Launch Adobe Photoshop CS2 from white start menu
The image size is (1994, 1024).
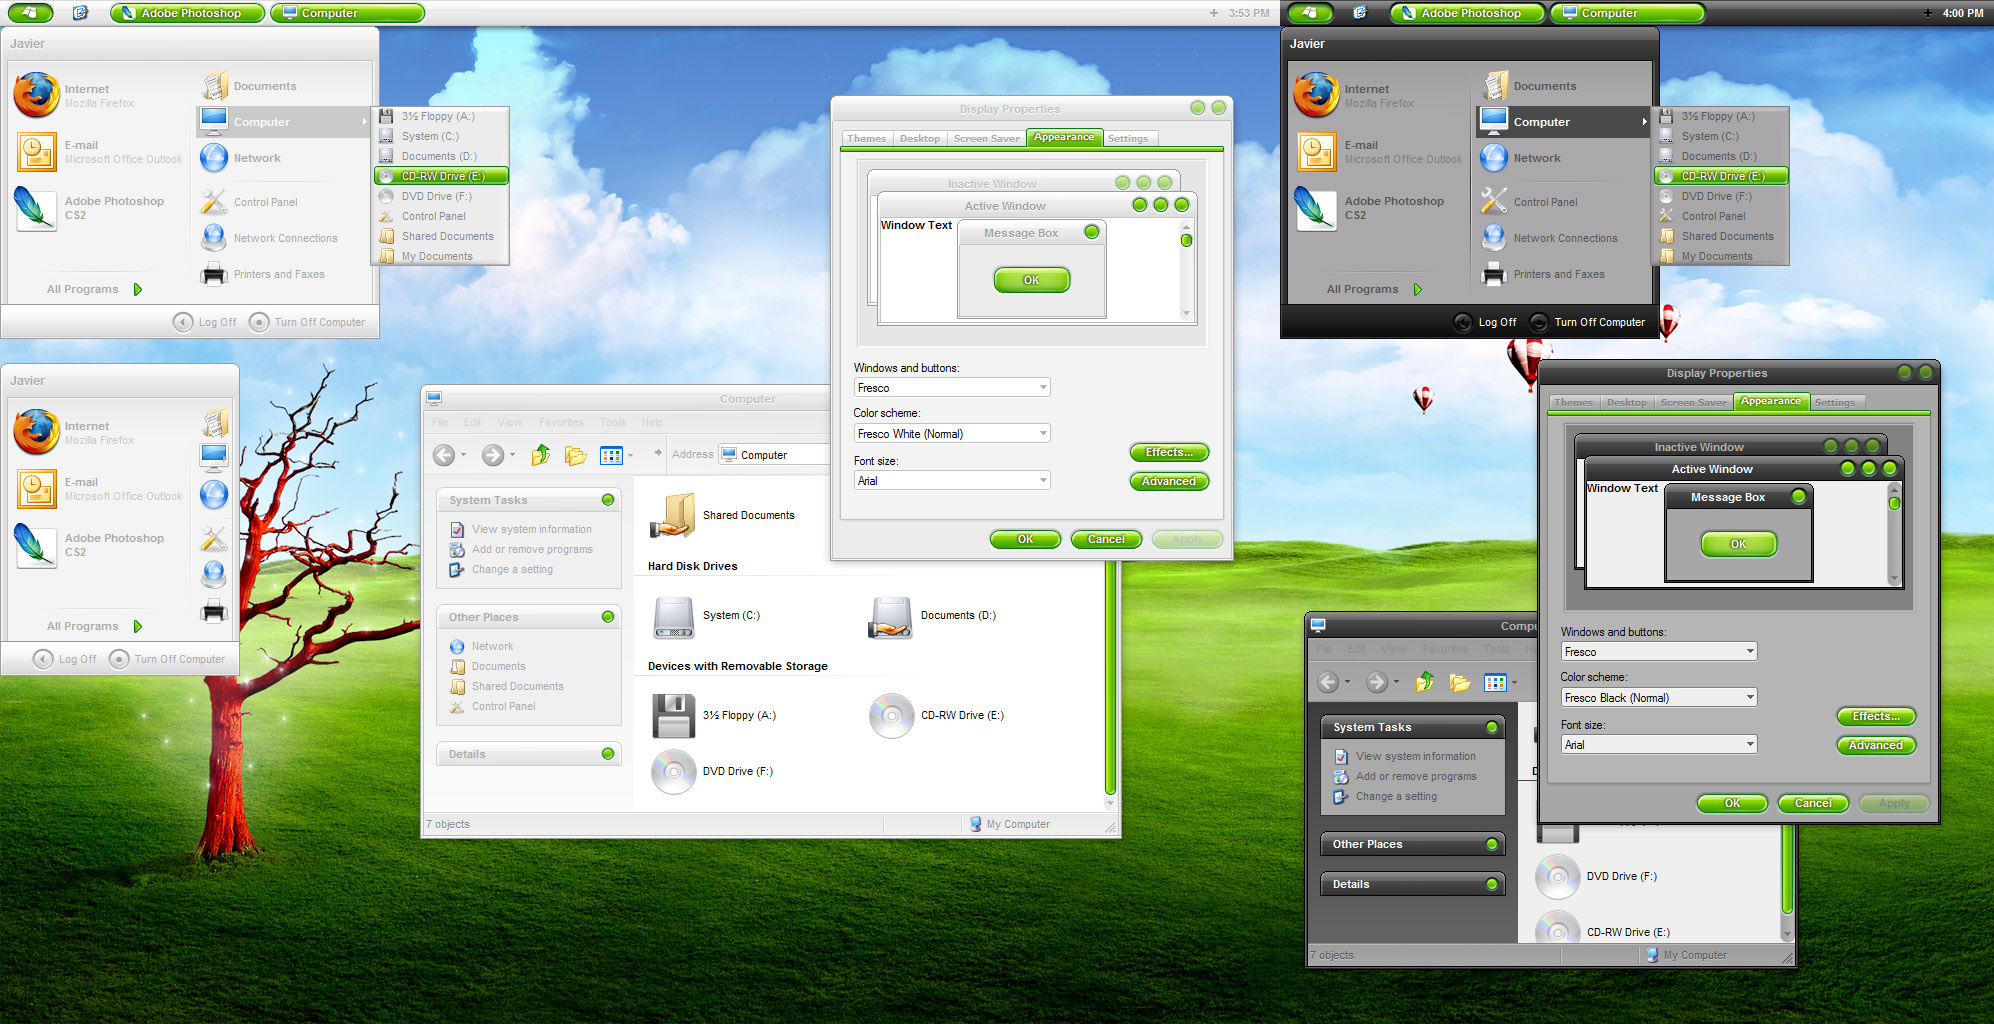90,208
